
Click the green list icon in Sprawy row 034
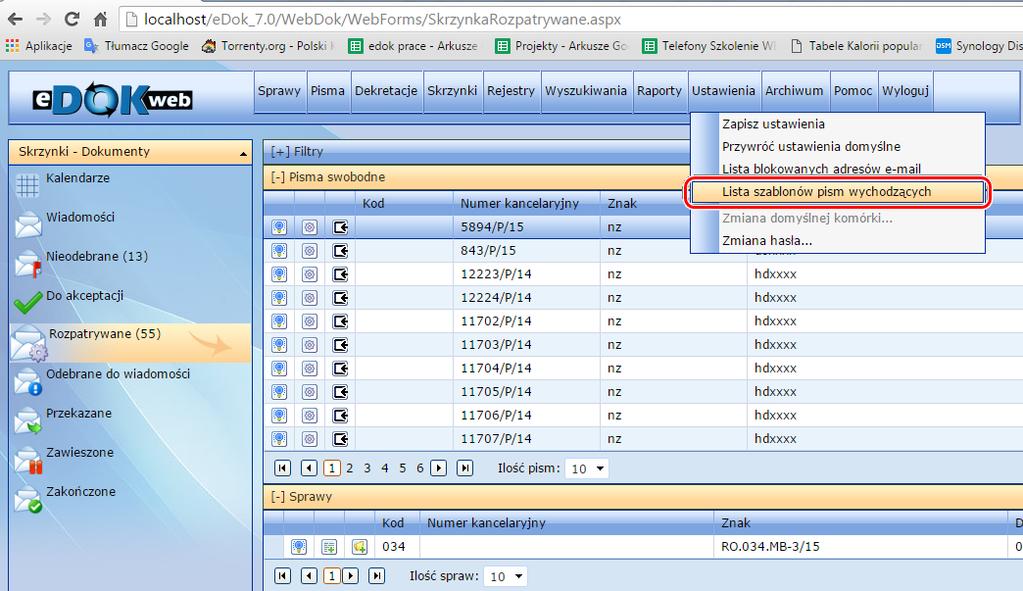pyautogui.click(x=329, y=547)
